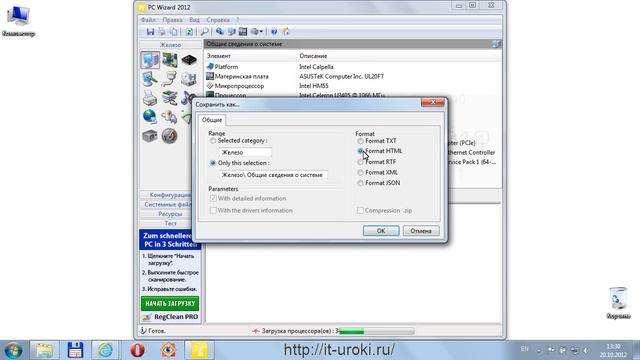The width and height of the screenshot is (640, 360).
Task: Click the Save floppy icon in PC Wizard toolbar
Action: [150, 32]
